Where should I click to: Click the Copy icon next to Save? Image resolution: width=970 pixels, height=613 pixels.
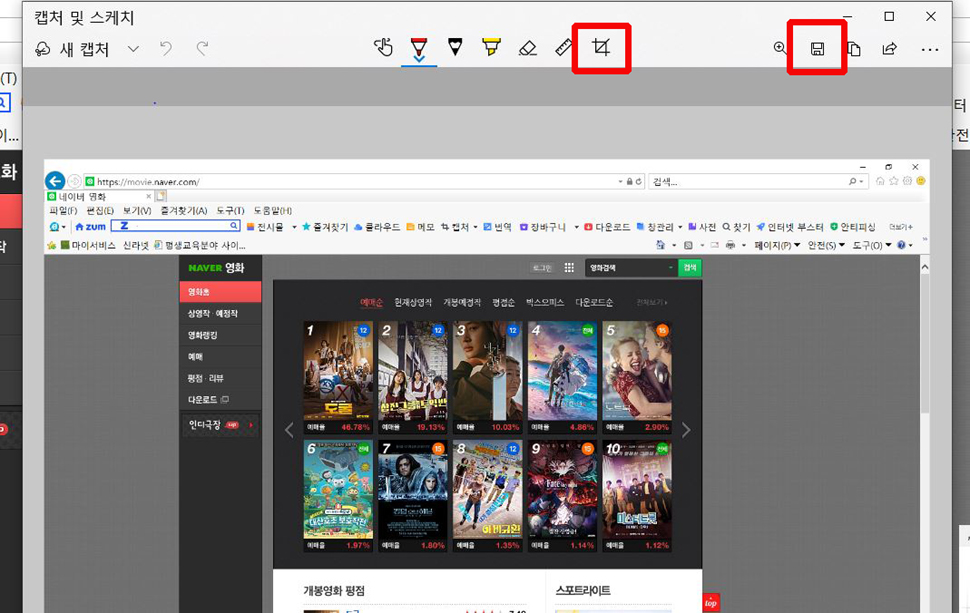(854, 49)
